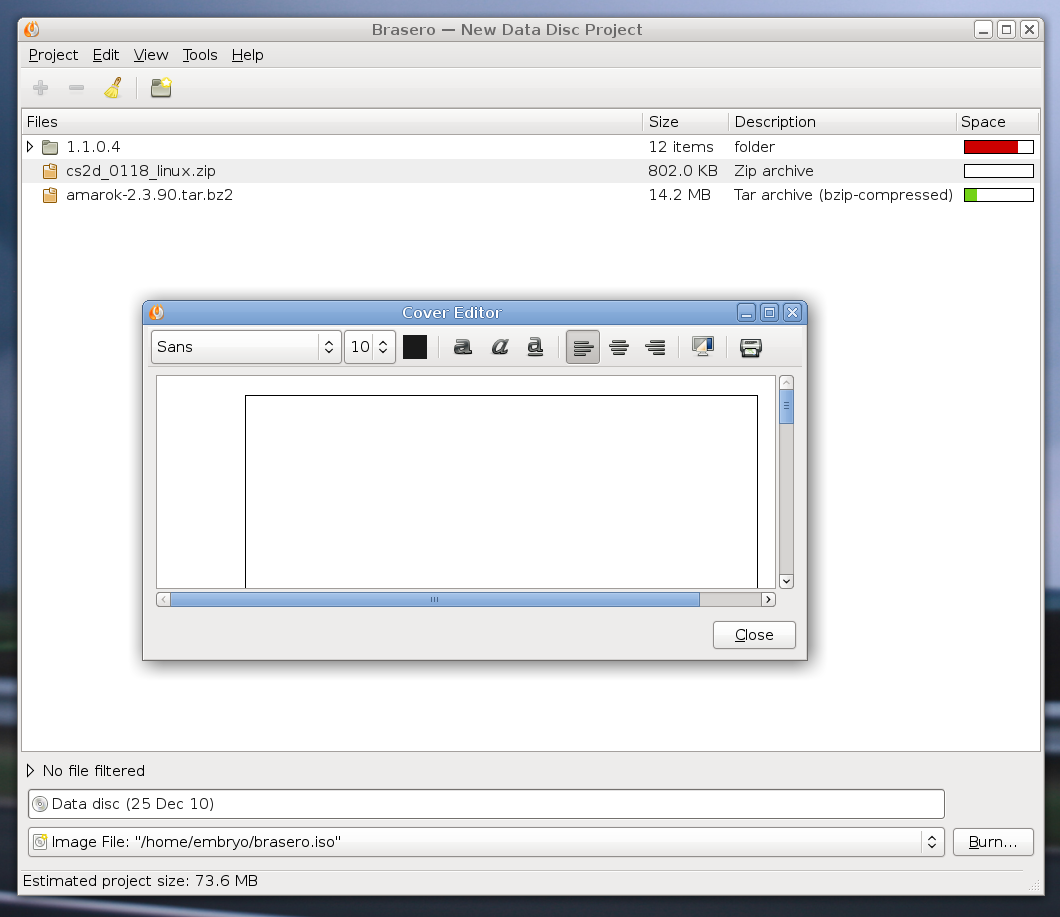Click the font size 10 stepper
This screenshot has height=917, width=1060.
[383, 347]
